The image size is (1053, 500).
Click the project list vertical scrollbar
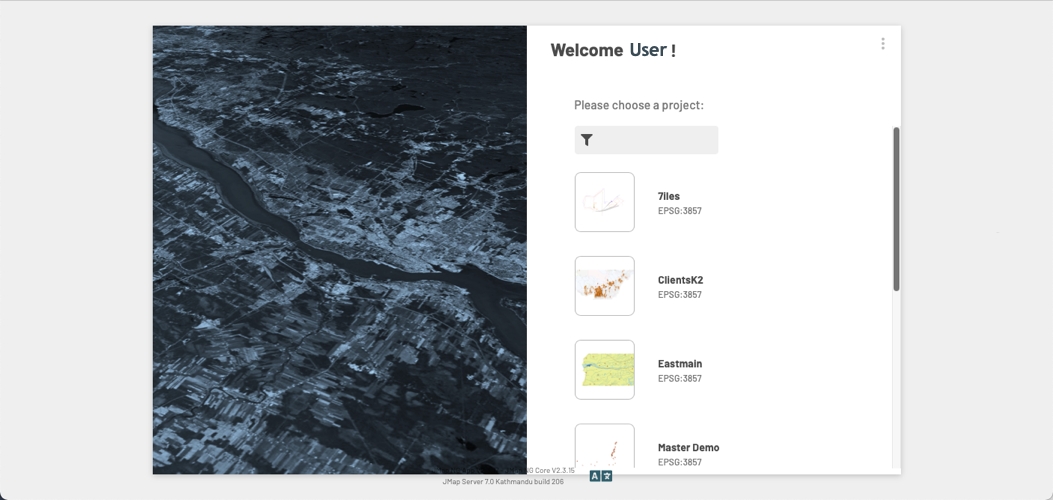896,209
